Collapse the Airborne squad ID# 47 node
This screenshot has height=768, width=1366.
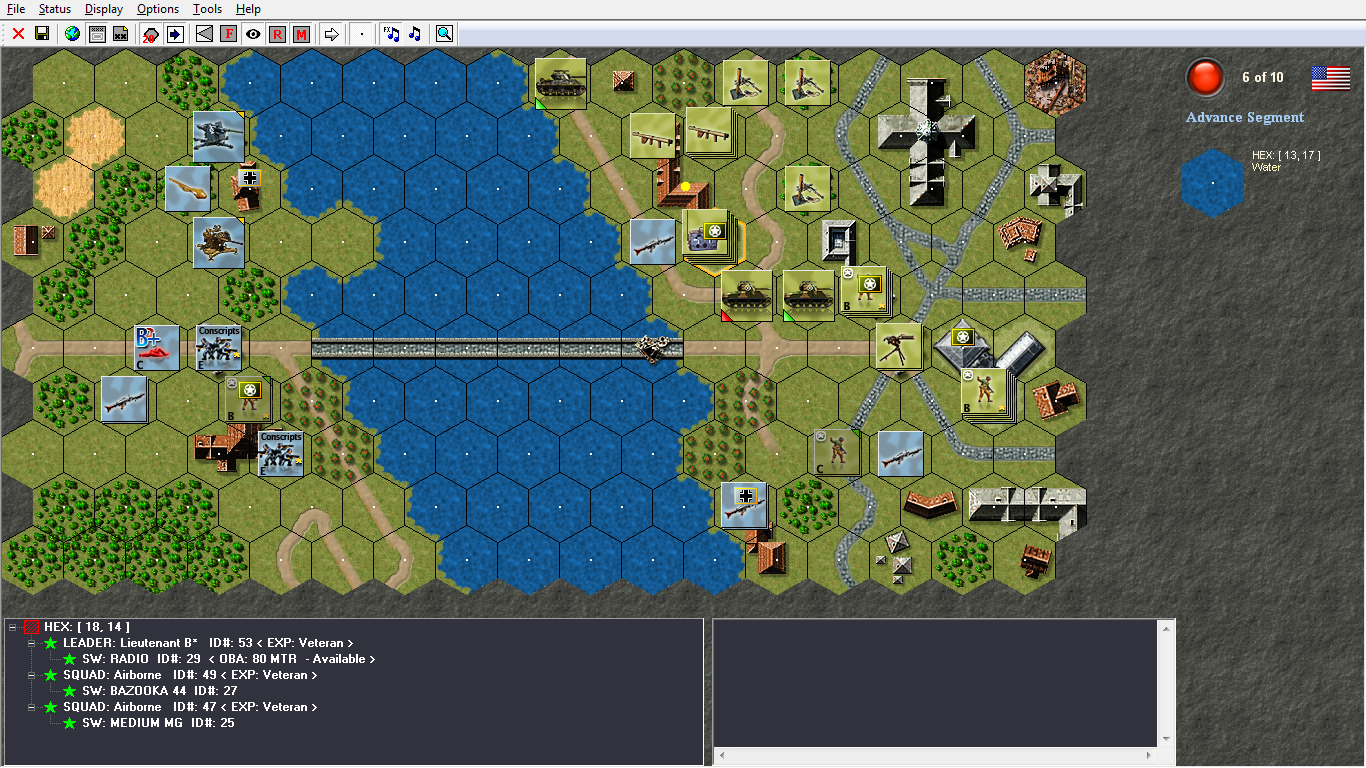pos(31,707)
